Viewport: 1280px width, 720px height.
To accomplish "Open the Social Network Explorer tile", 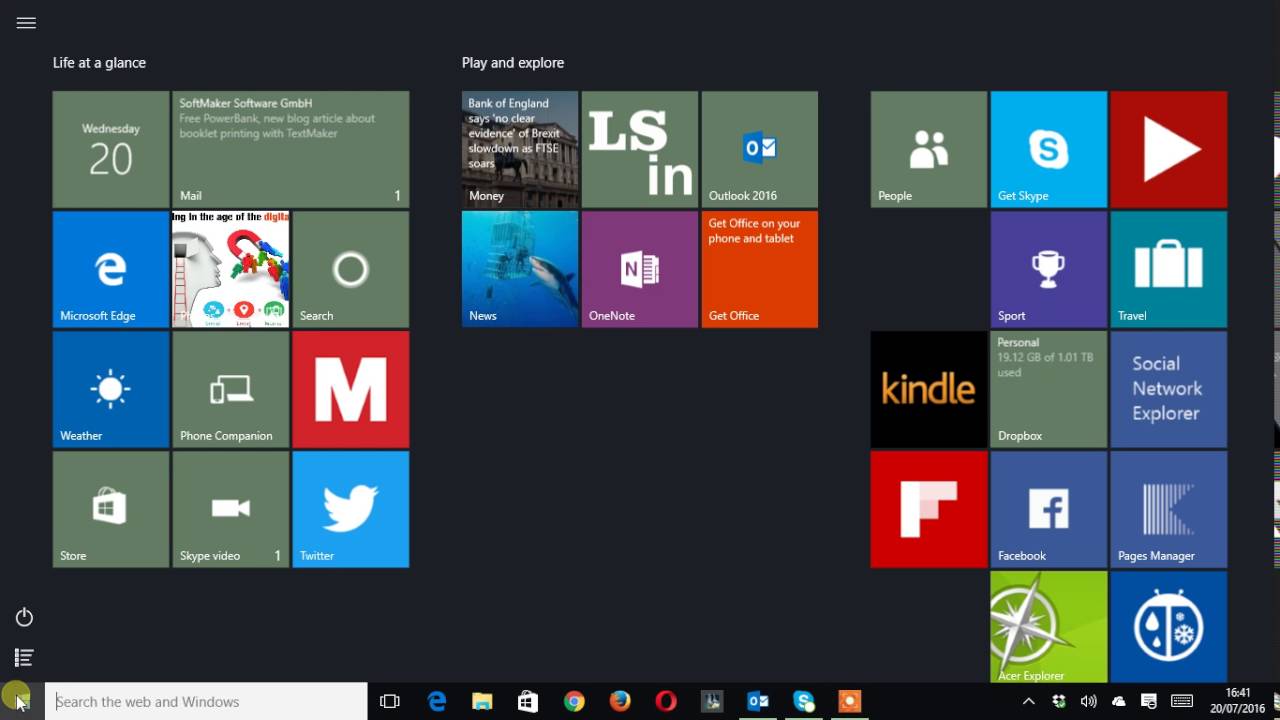I will pyautogui.click(x=1169, y=389).
